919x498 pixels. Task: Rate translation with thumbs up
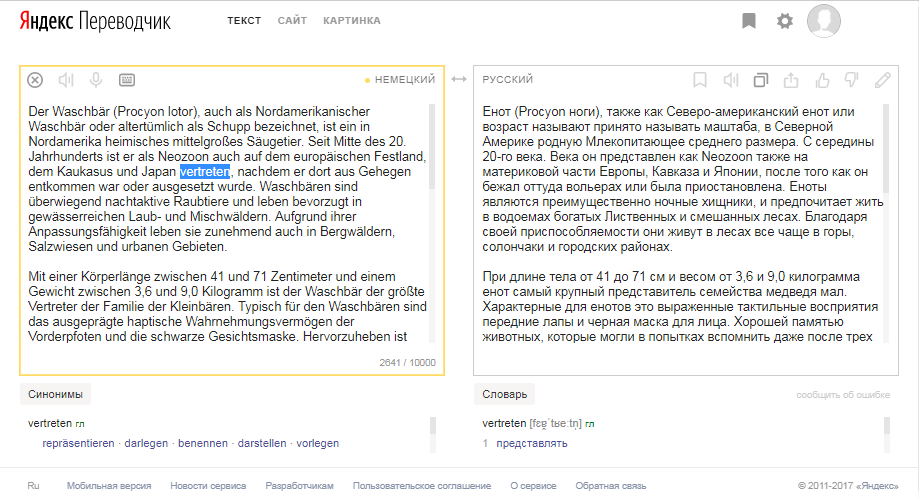click(822, 80)
